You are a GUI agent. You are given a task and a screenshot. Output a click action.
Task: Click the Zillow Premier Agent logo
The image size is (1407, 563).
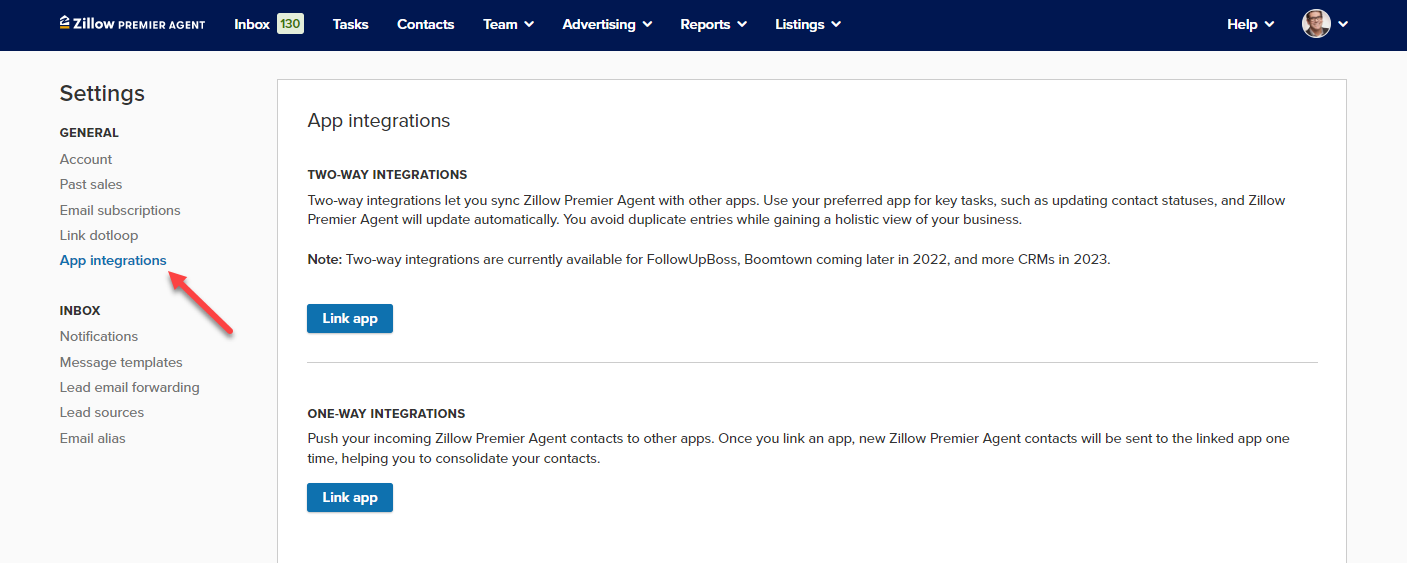pyautogui.click(x=132, y=24)
